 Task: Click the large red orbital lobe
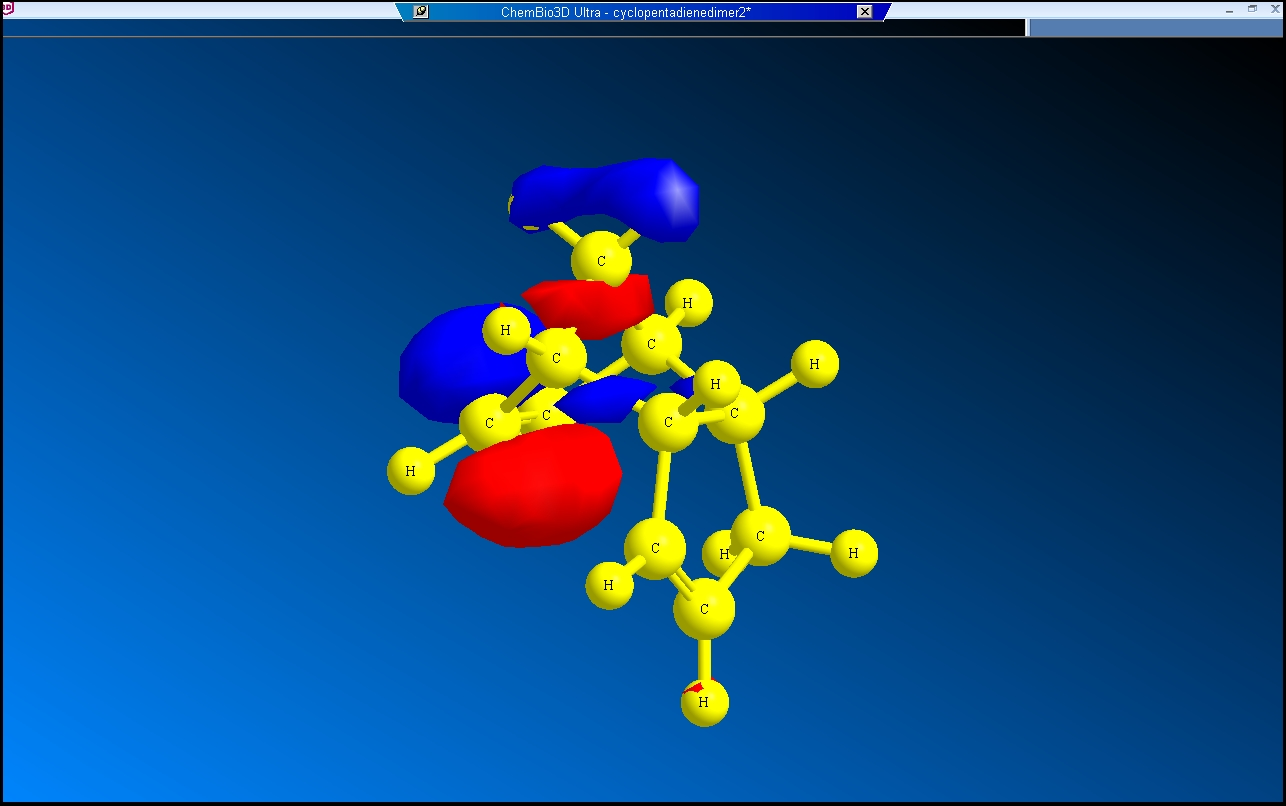click(x=532, y=486)
